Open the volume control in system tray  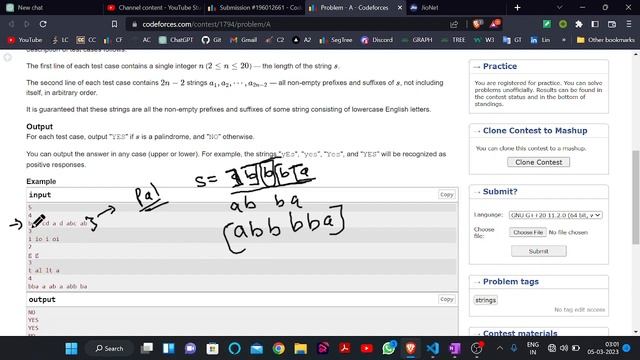[x=564, y=348]
